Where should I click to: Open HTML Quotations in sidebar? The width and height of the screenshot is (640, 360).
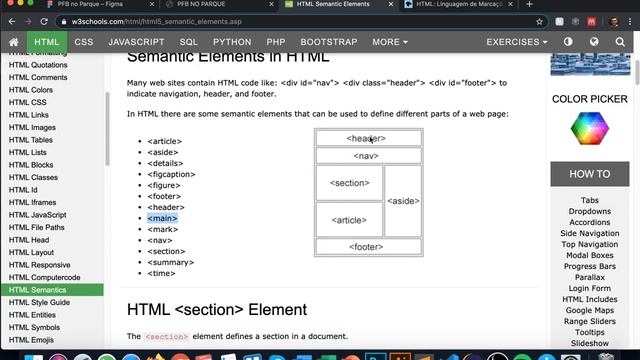tap(38, 65)
